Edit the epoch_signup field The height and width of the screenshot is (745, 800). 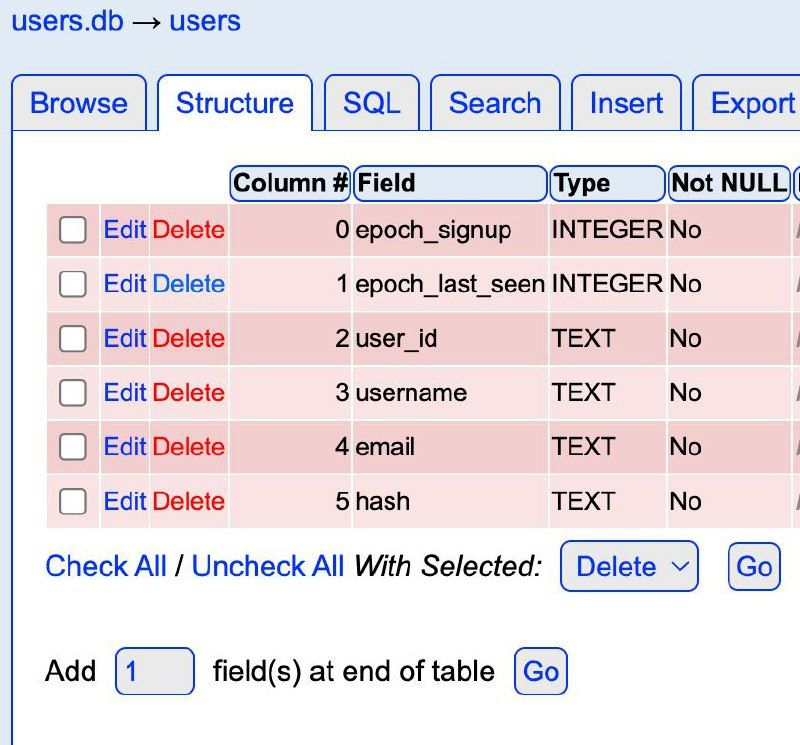pos(125,231)
